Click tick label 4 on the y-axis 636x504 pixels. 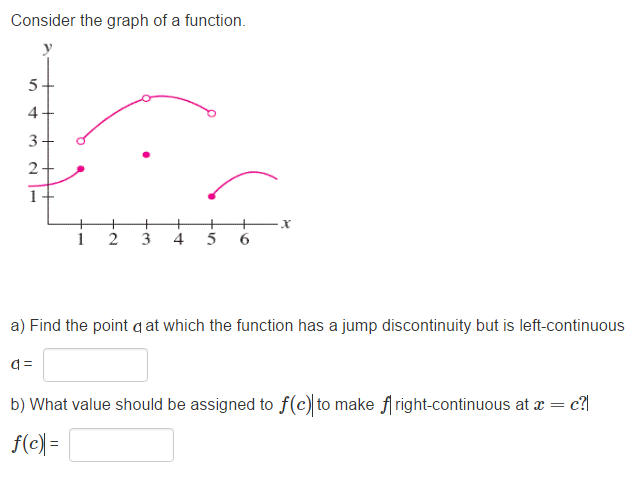32,113
